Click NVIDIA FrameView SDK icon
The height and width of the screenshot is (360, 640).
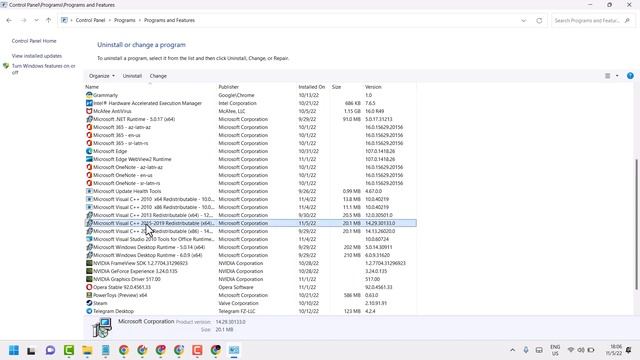[89, 263]
